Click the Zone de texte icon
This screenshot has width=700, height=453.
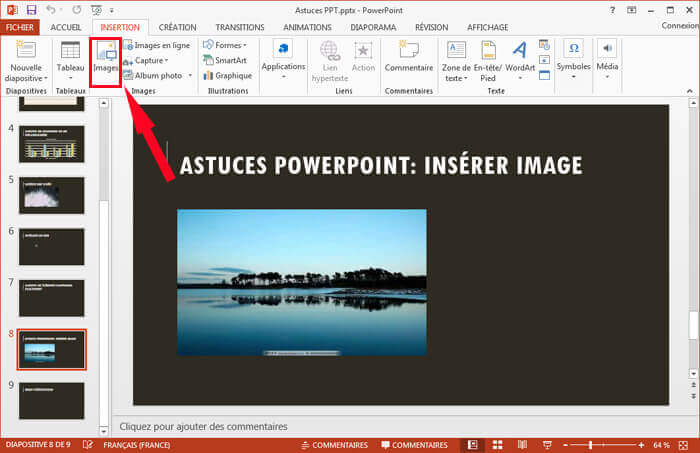pyautogui.click(x=456, y=50)
